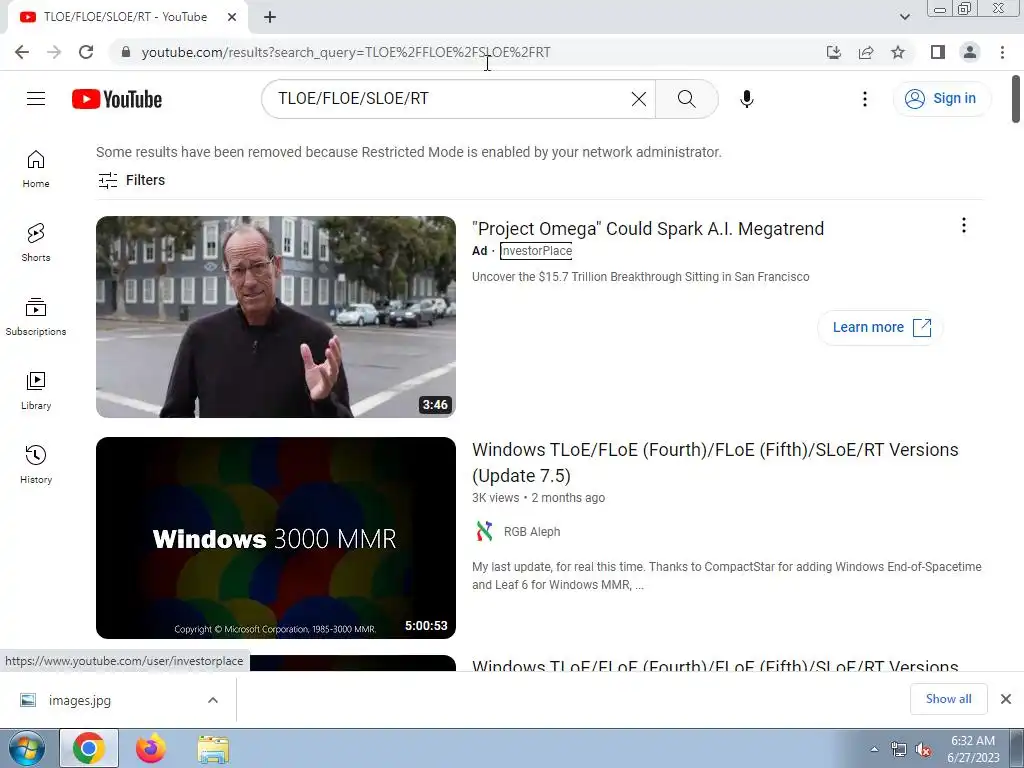Open Subscriptions in the sidebar
1024x768 pixels.
pos(36,317)
